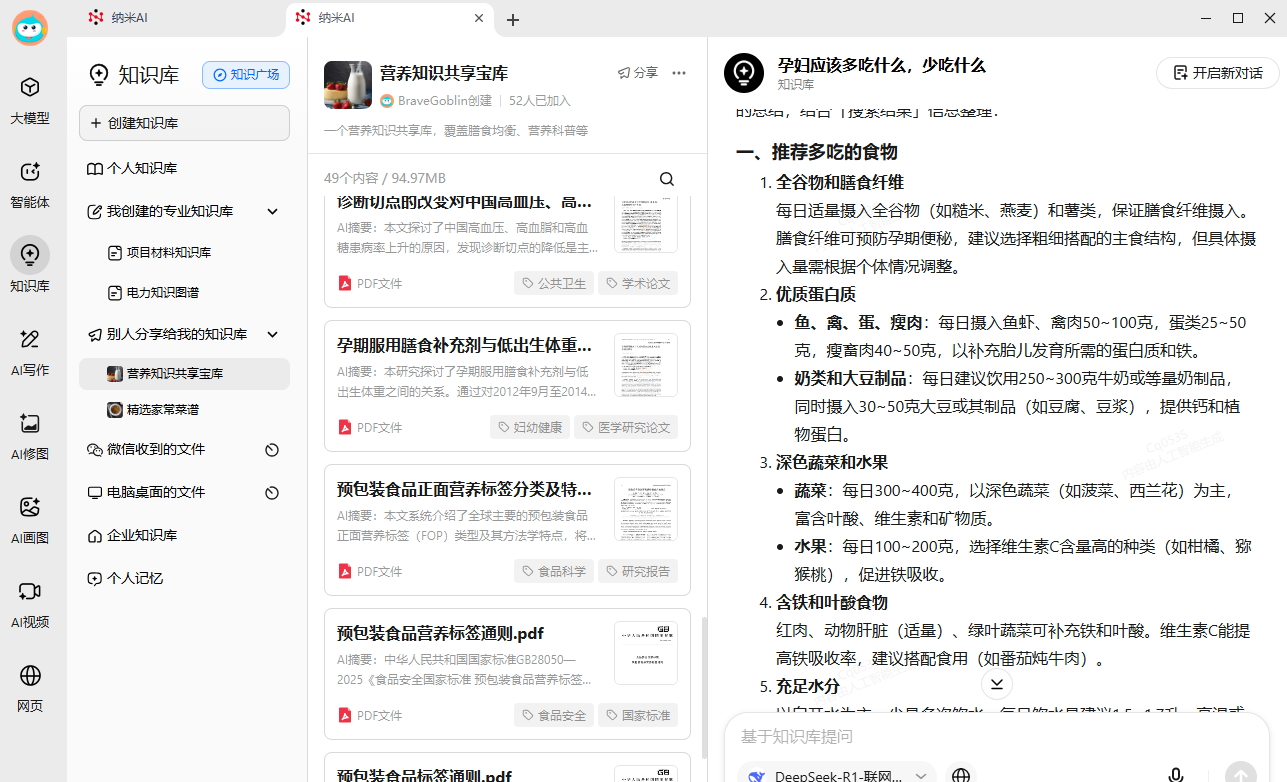Click sync icon beside 电脑桌面的文件
This screenshot has width=1287, height=782.
coord(272,493)
